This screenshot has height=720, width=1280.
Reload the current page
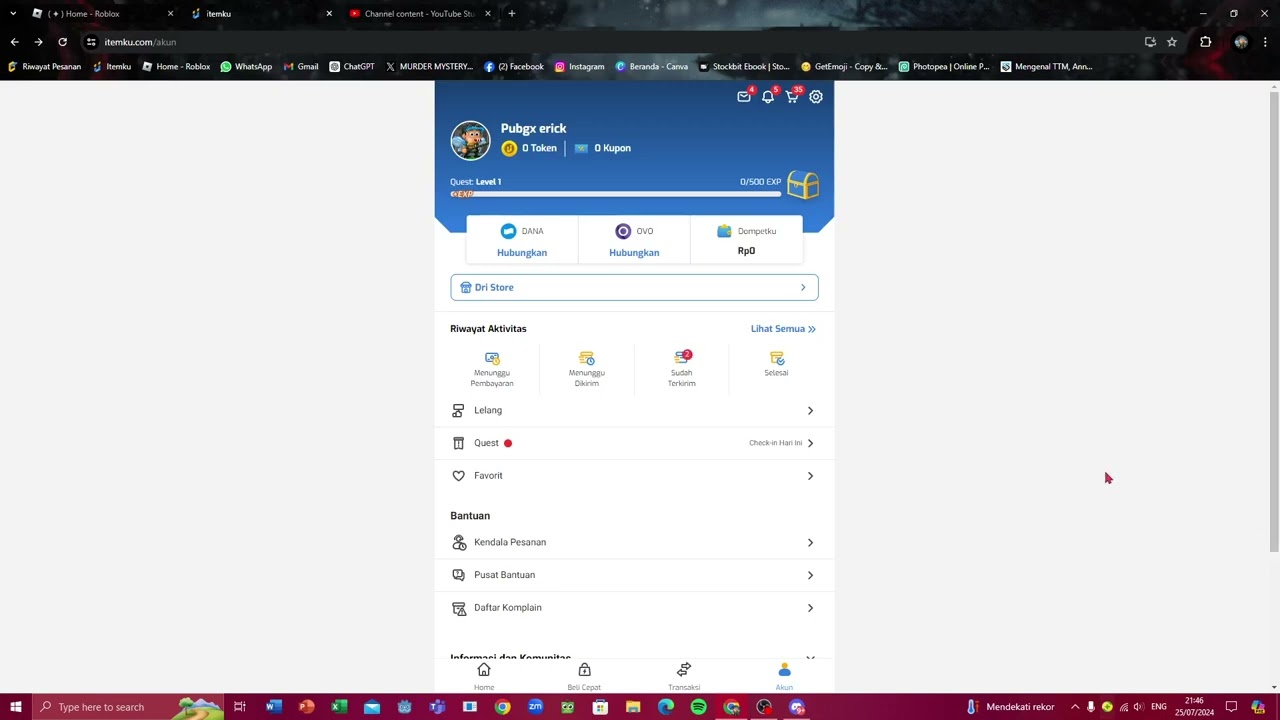coord(62,42)
